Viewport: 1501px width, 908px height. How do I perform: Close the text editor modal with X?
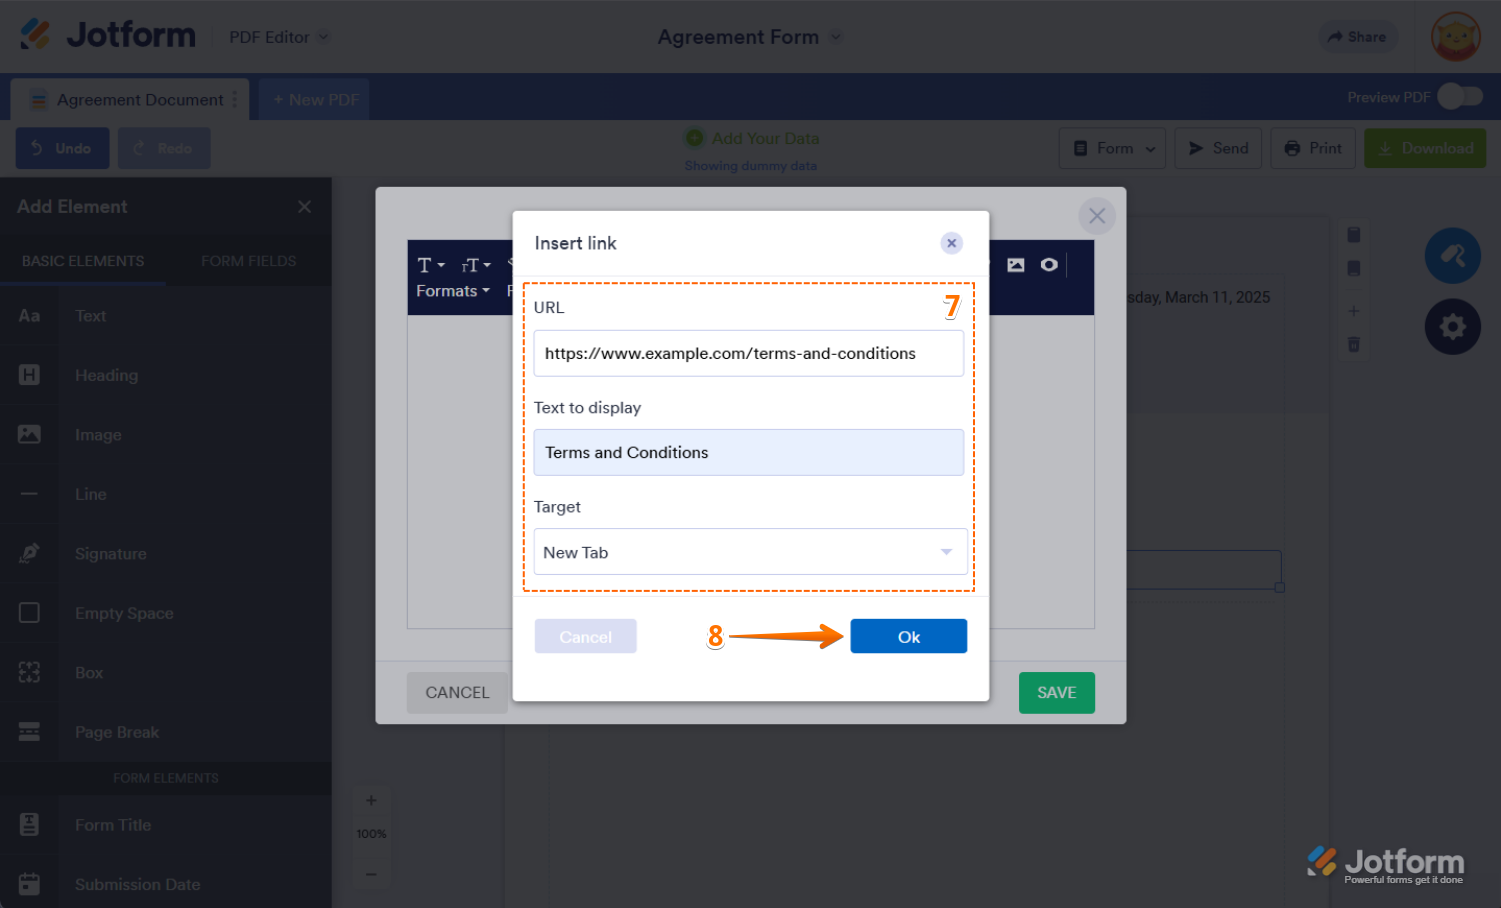click(1097, 215)
